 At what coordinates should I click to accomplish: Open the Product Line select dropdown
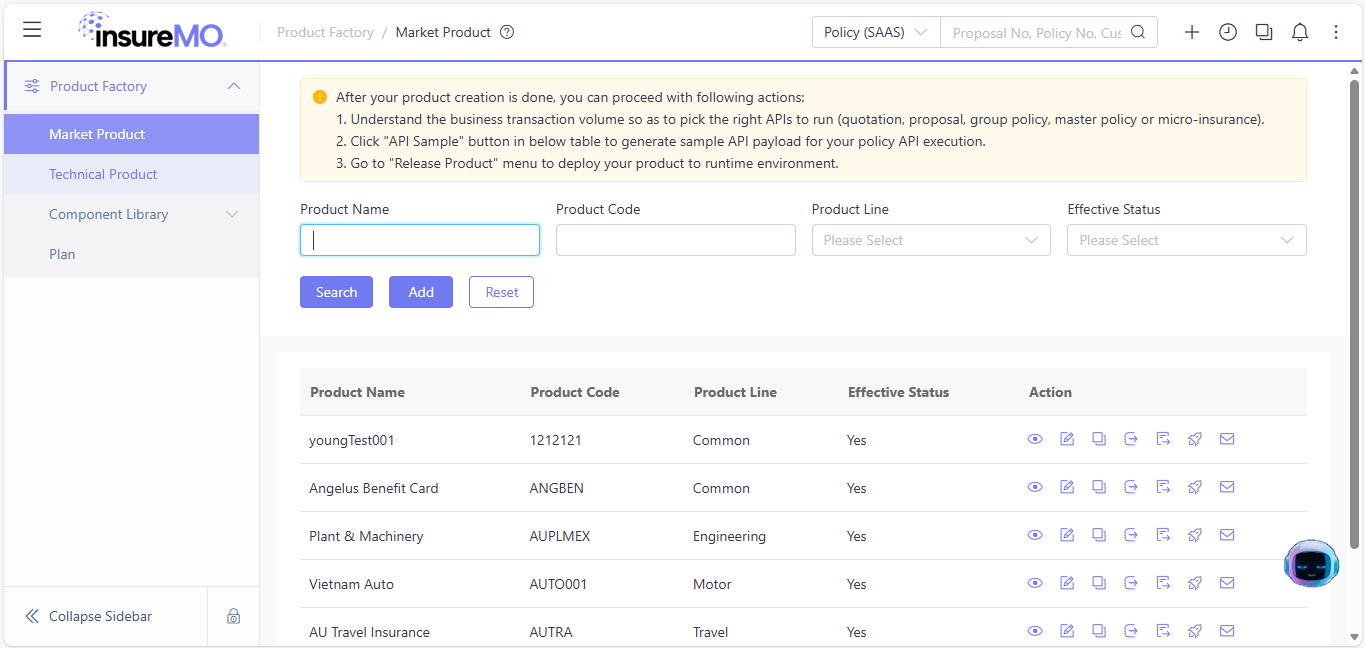(931, 240)
